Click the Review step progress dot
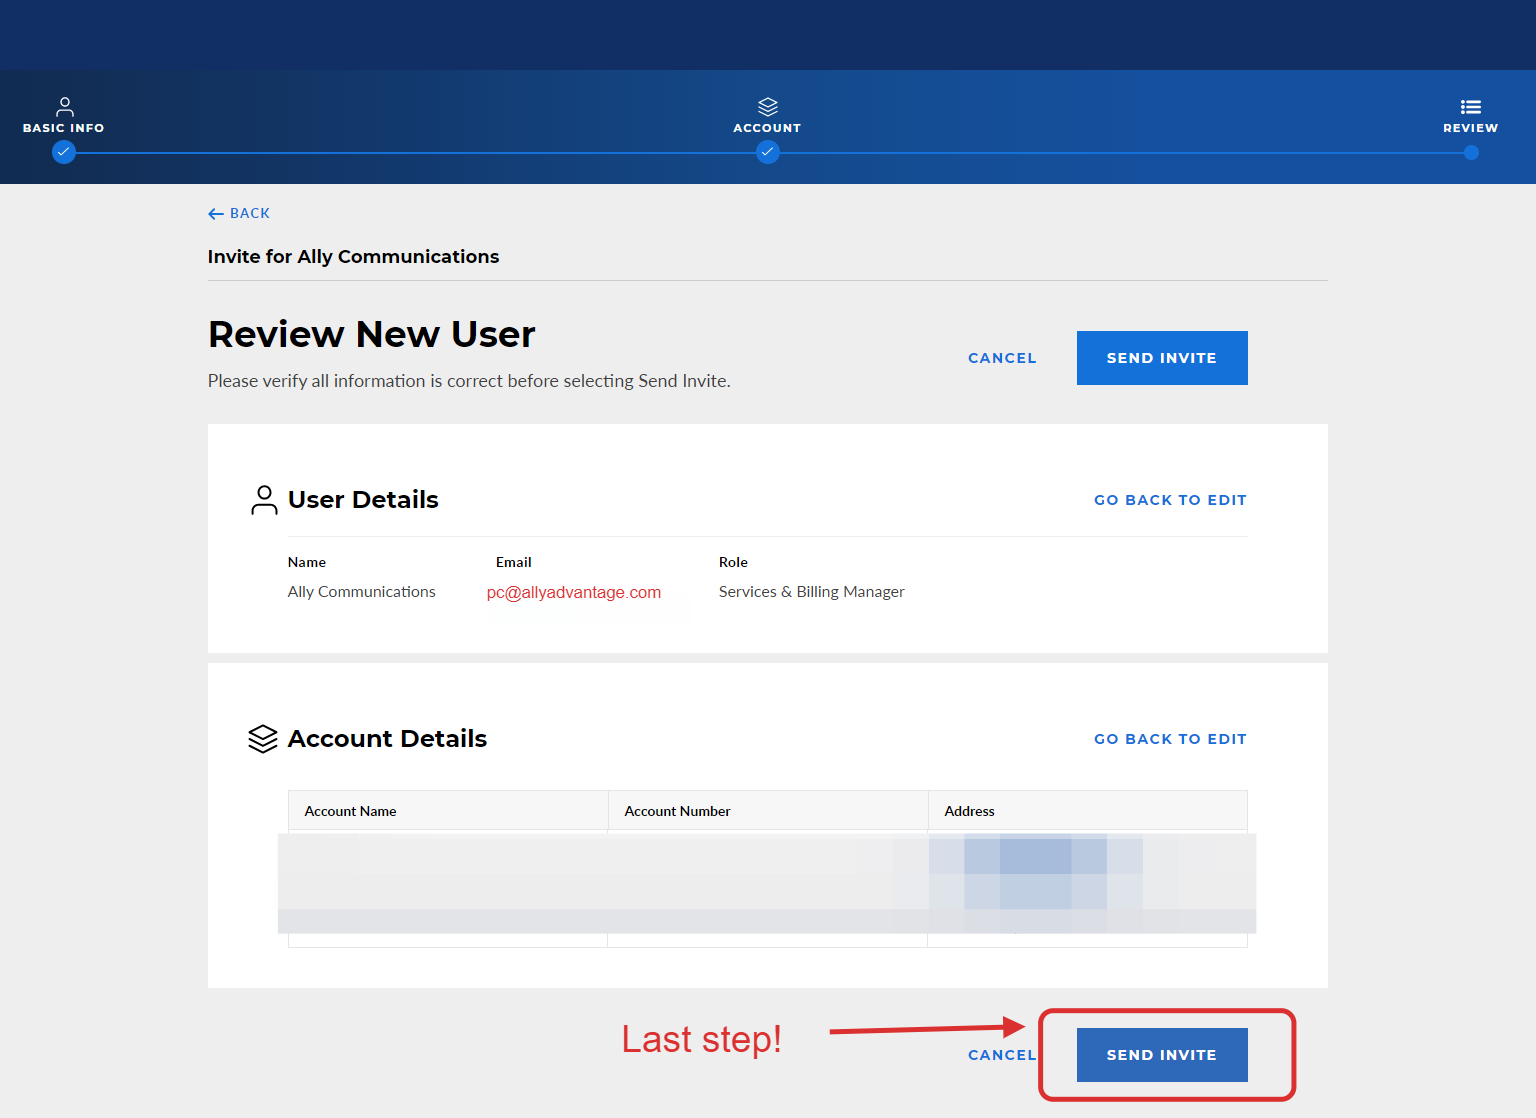Viewport: 1536px width, 1118px height. coord(1471,153)
